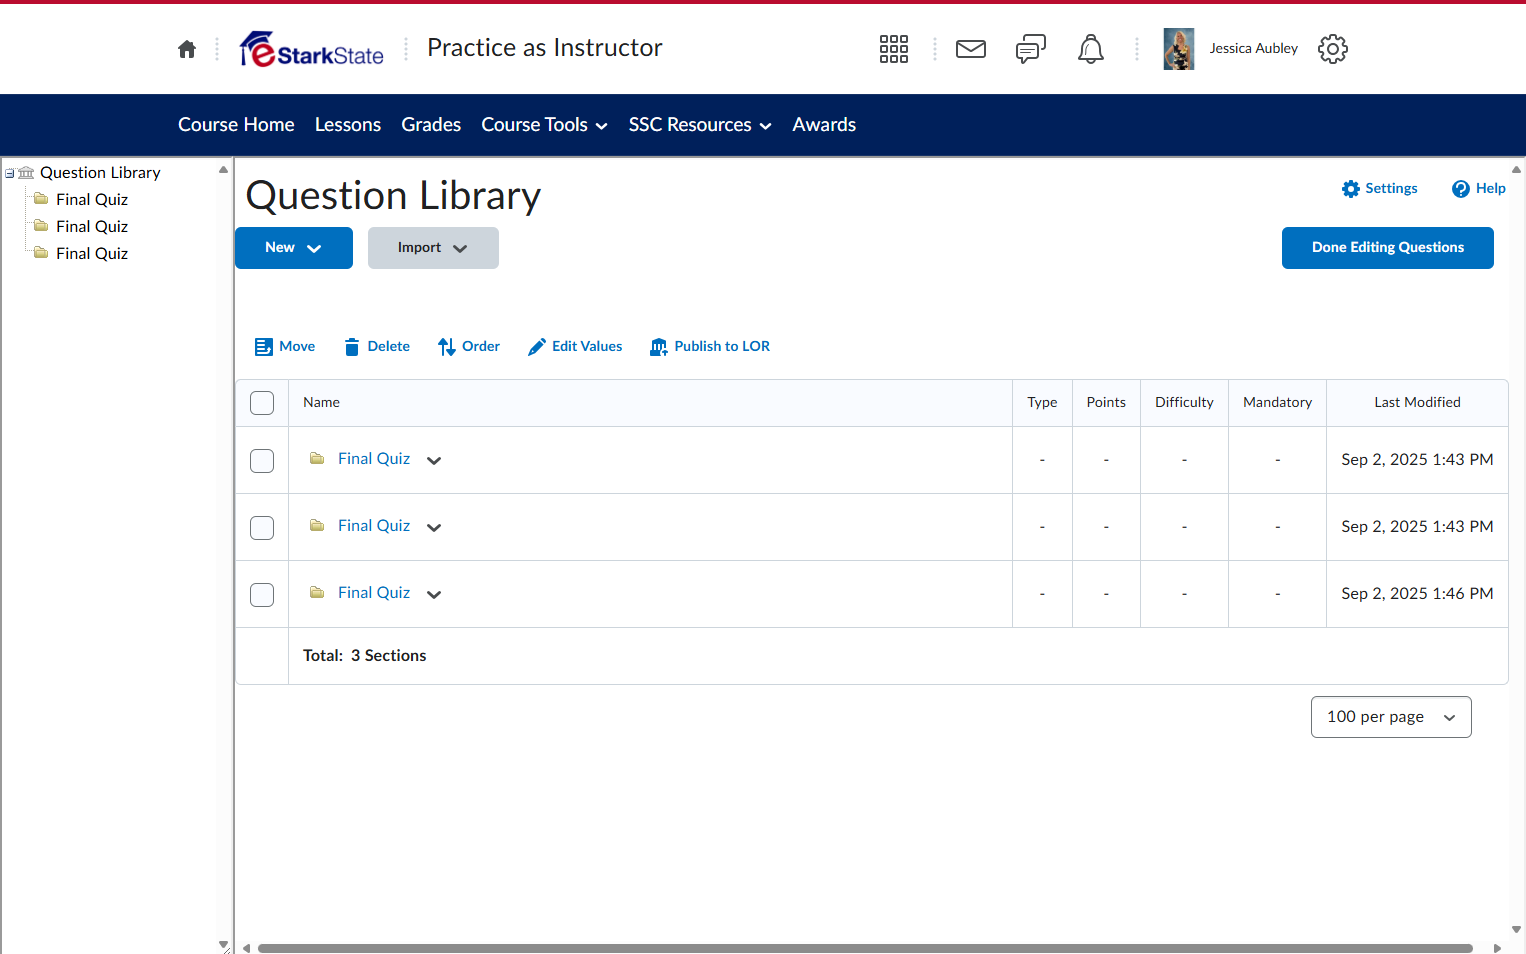The image size is (1526, 954).
Task: Click Jessica Aubley profile picture
Action: pos(1179,49)
